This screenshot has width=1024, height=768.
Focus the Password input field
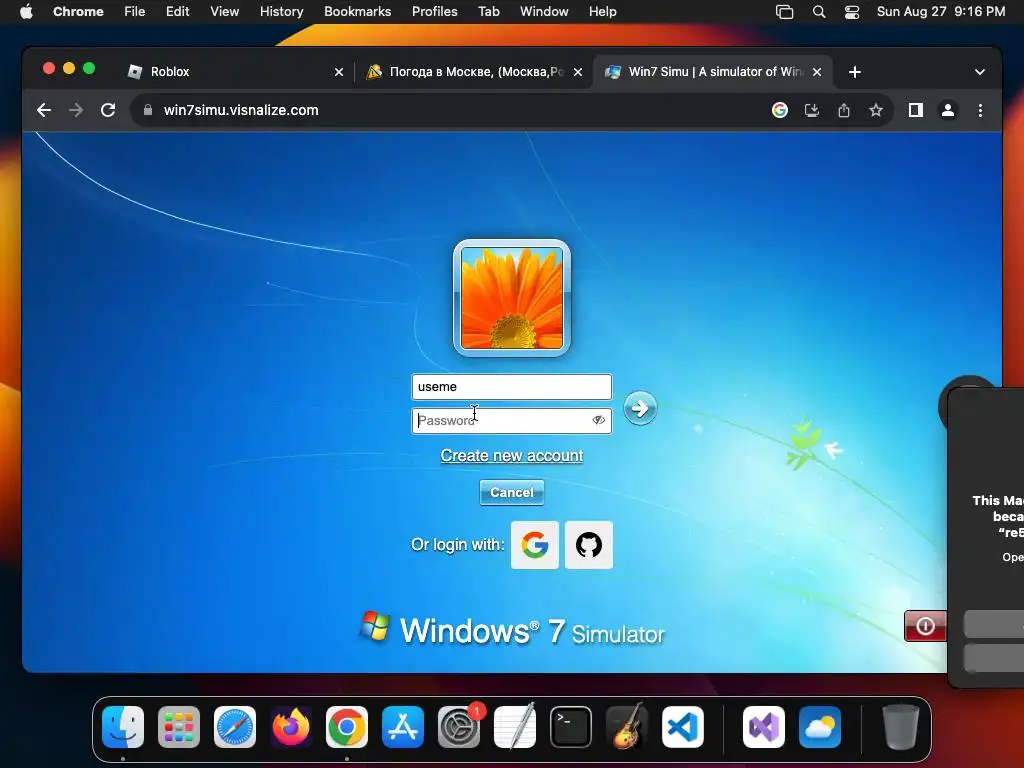pyautogui.click(x=511, y=421)
